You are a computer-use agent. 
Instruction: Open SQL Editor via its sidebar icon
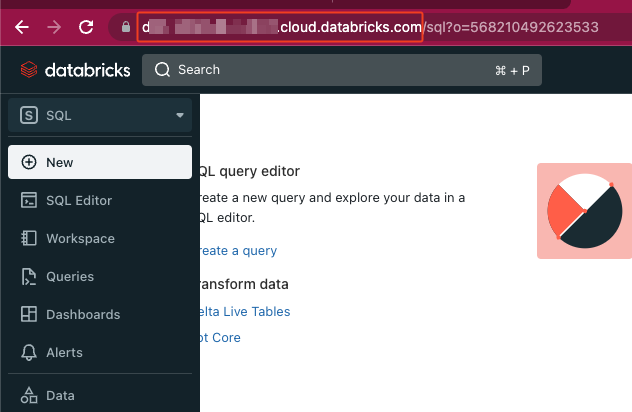point(28,200)
